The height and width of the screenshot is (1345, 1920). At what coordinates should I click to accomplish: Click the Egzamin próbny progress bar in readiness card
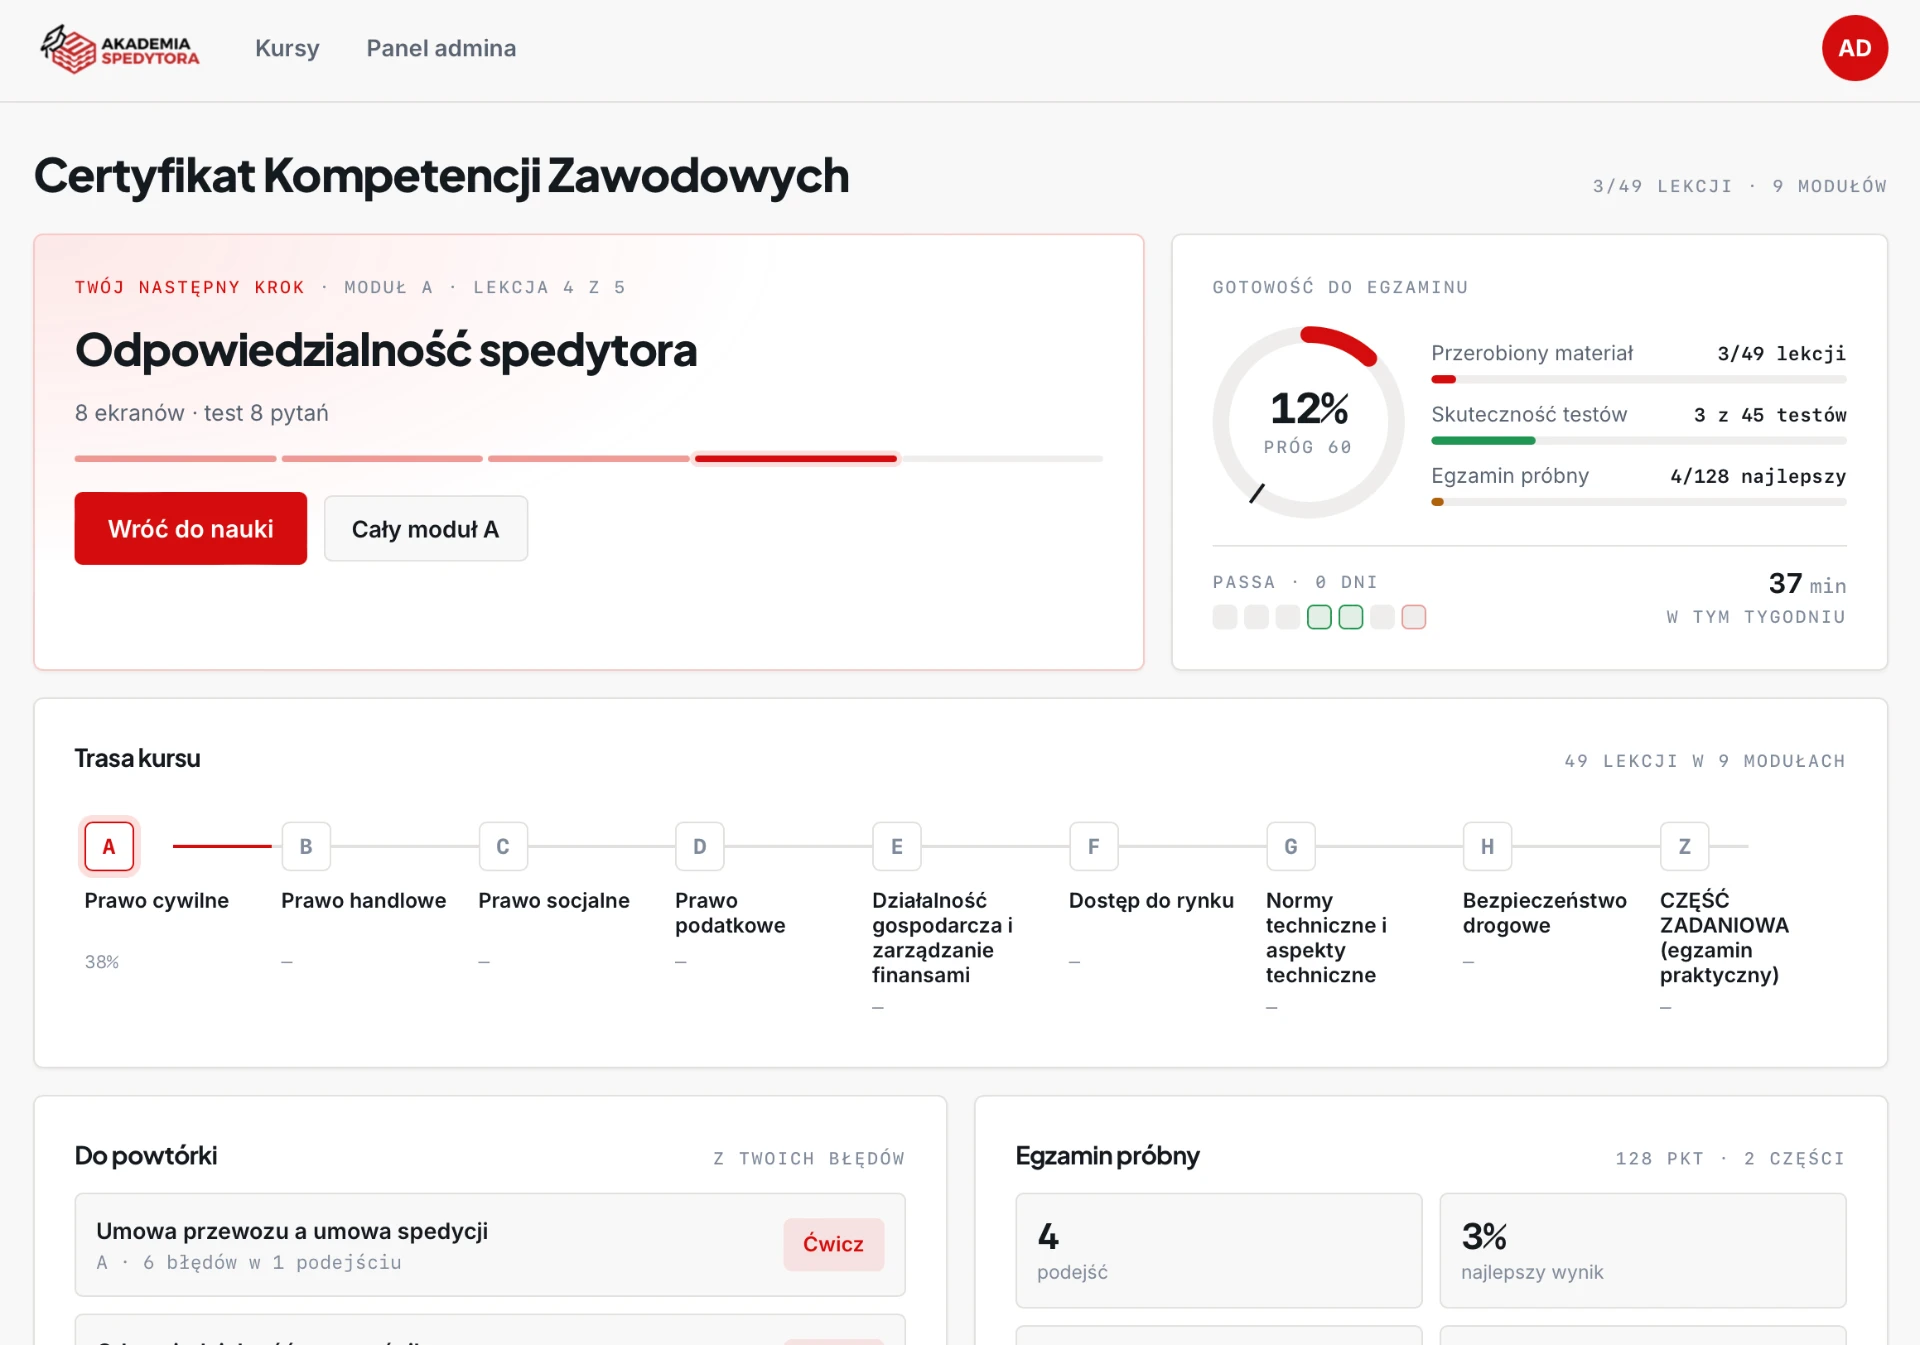(x=1638, y=502)
